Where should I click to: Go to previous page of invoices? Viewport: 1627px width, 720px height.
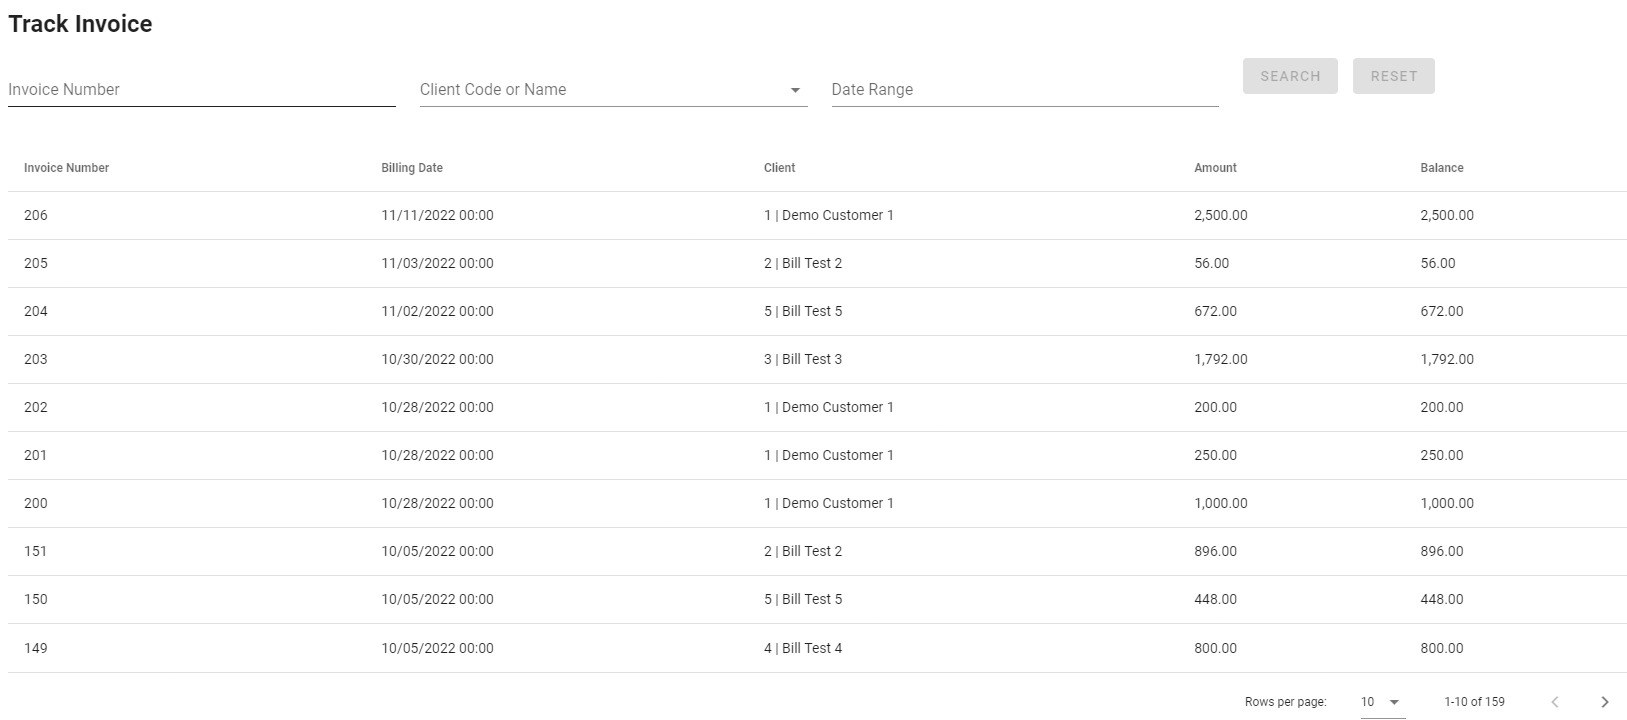(1554, 702)
